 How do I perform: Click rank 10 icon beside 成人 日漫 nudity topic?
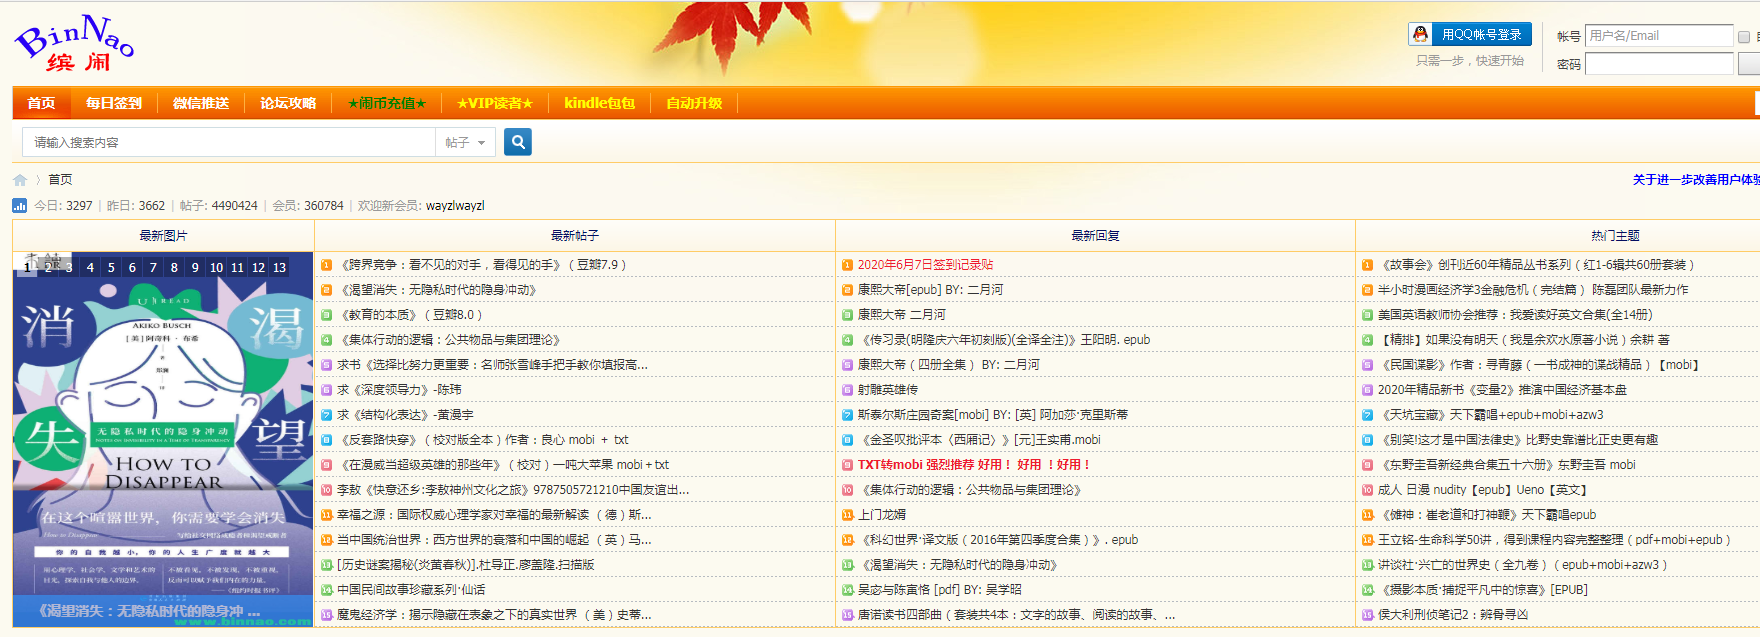pyautogui.click(x=1367, y=490)
